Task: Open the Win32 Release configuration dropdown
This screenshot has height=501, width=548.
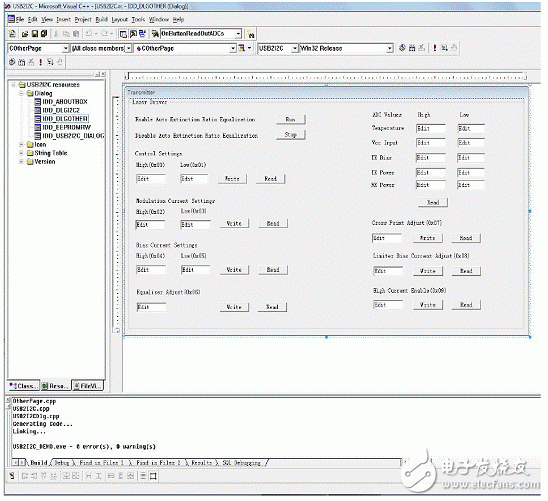Action: coord(390,48)
